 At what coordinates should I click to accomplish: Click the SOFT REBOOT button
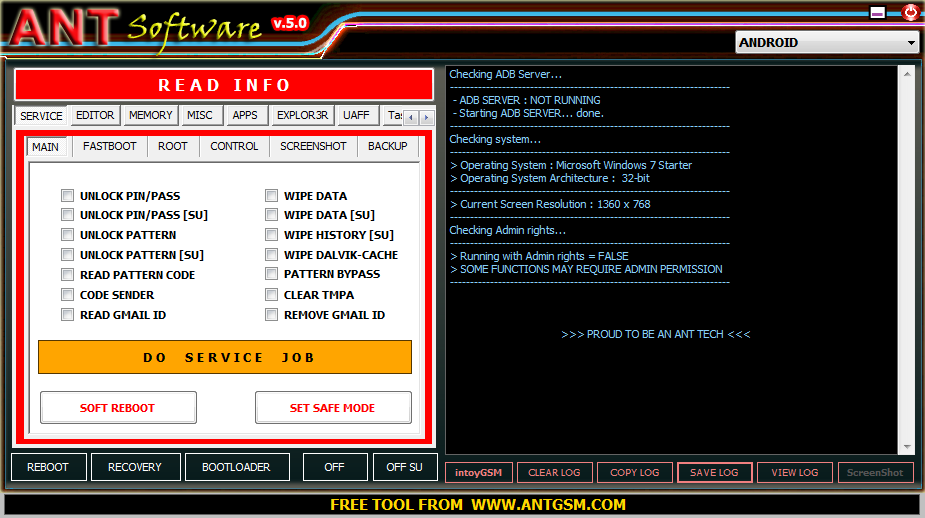tap(118, 408)
